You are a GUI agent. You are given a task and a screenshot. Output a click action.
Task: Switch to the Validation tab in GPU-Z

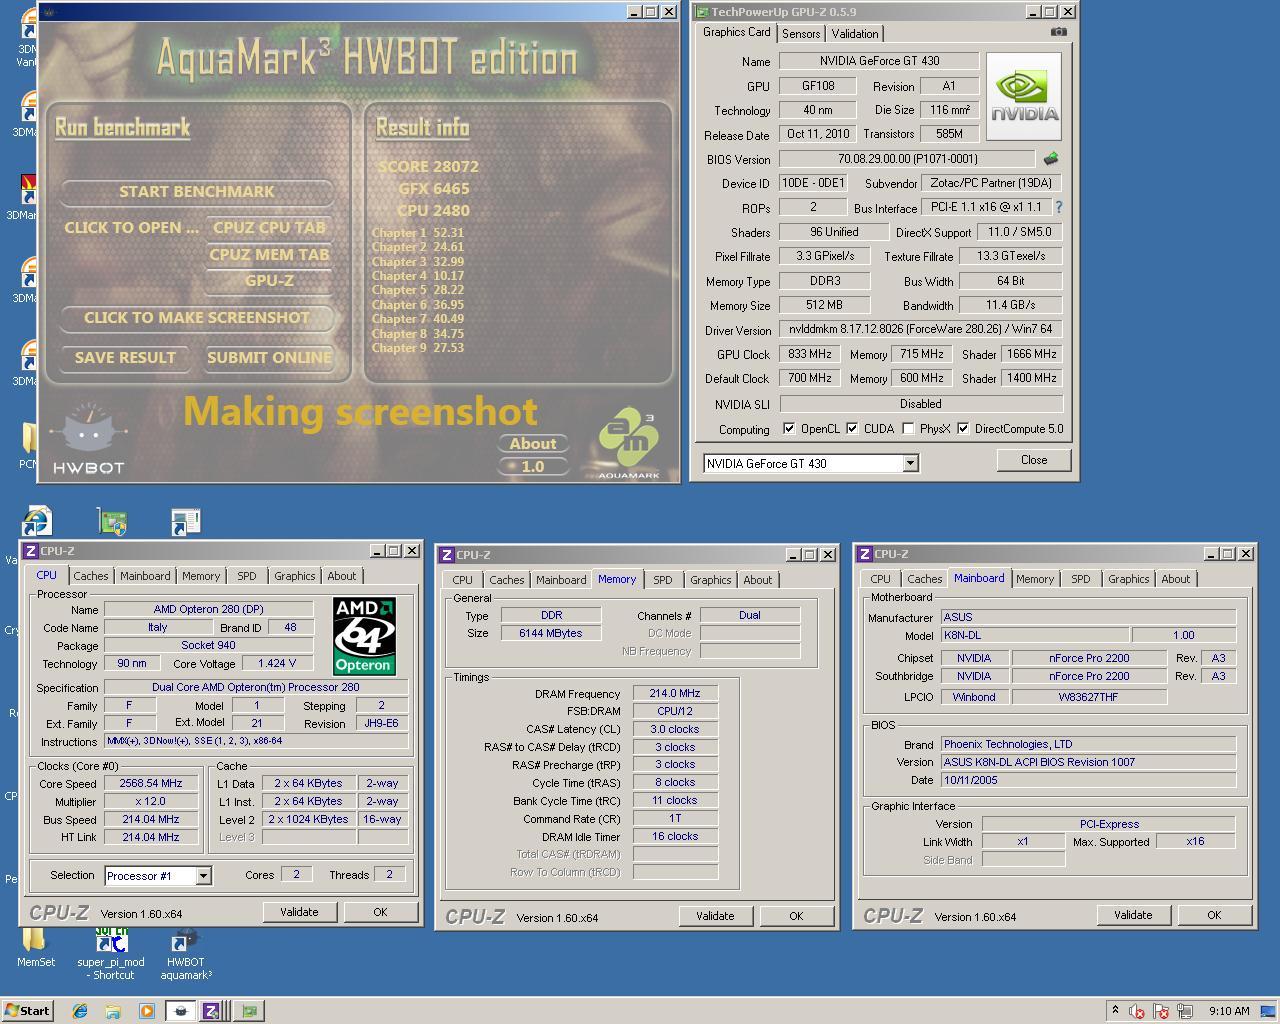tap(855, 33)
